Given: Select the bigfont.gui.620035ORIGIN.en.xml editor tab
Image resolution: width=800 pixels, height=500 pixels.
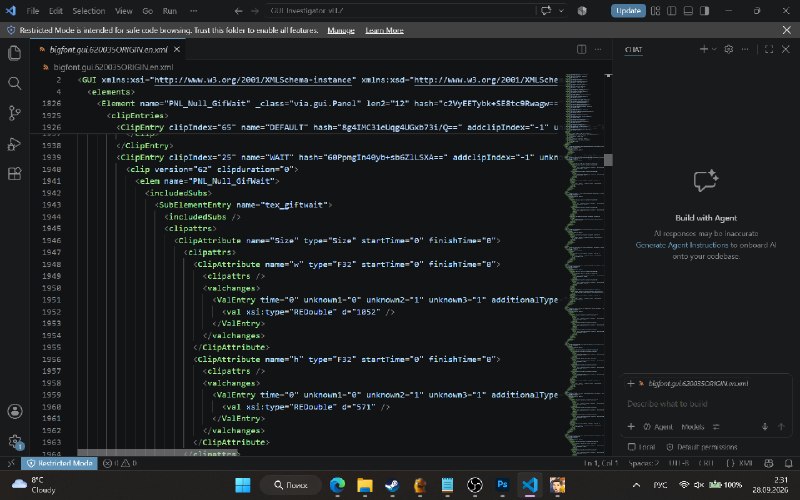Looking at the screenshot, I should coord(109,49).
